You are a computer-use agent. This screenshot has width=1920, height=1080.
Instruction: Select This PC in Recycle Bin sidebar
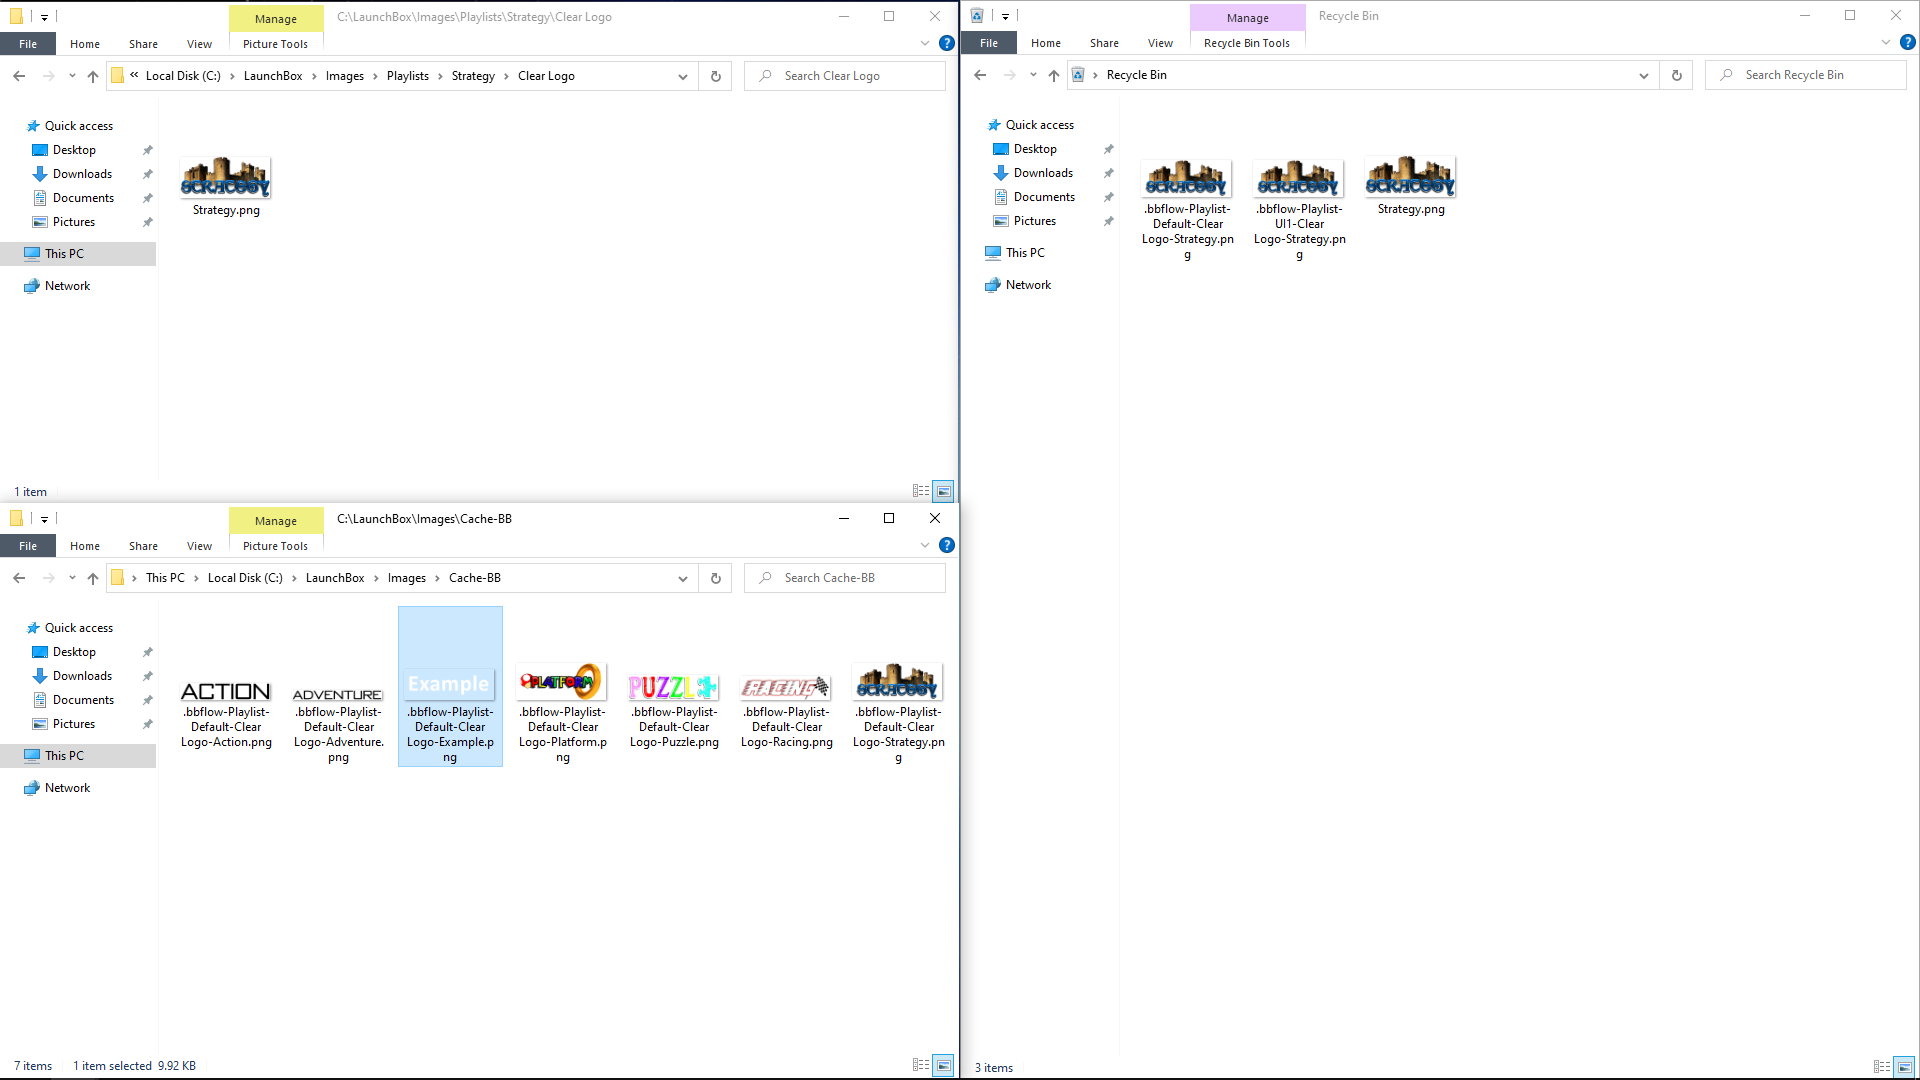(x=1025, y=253)
